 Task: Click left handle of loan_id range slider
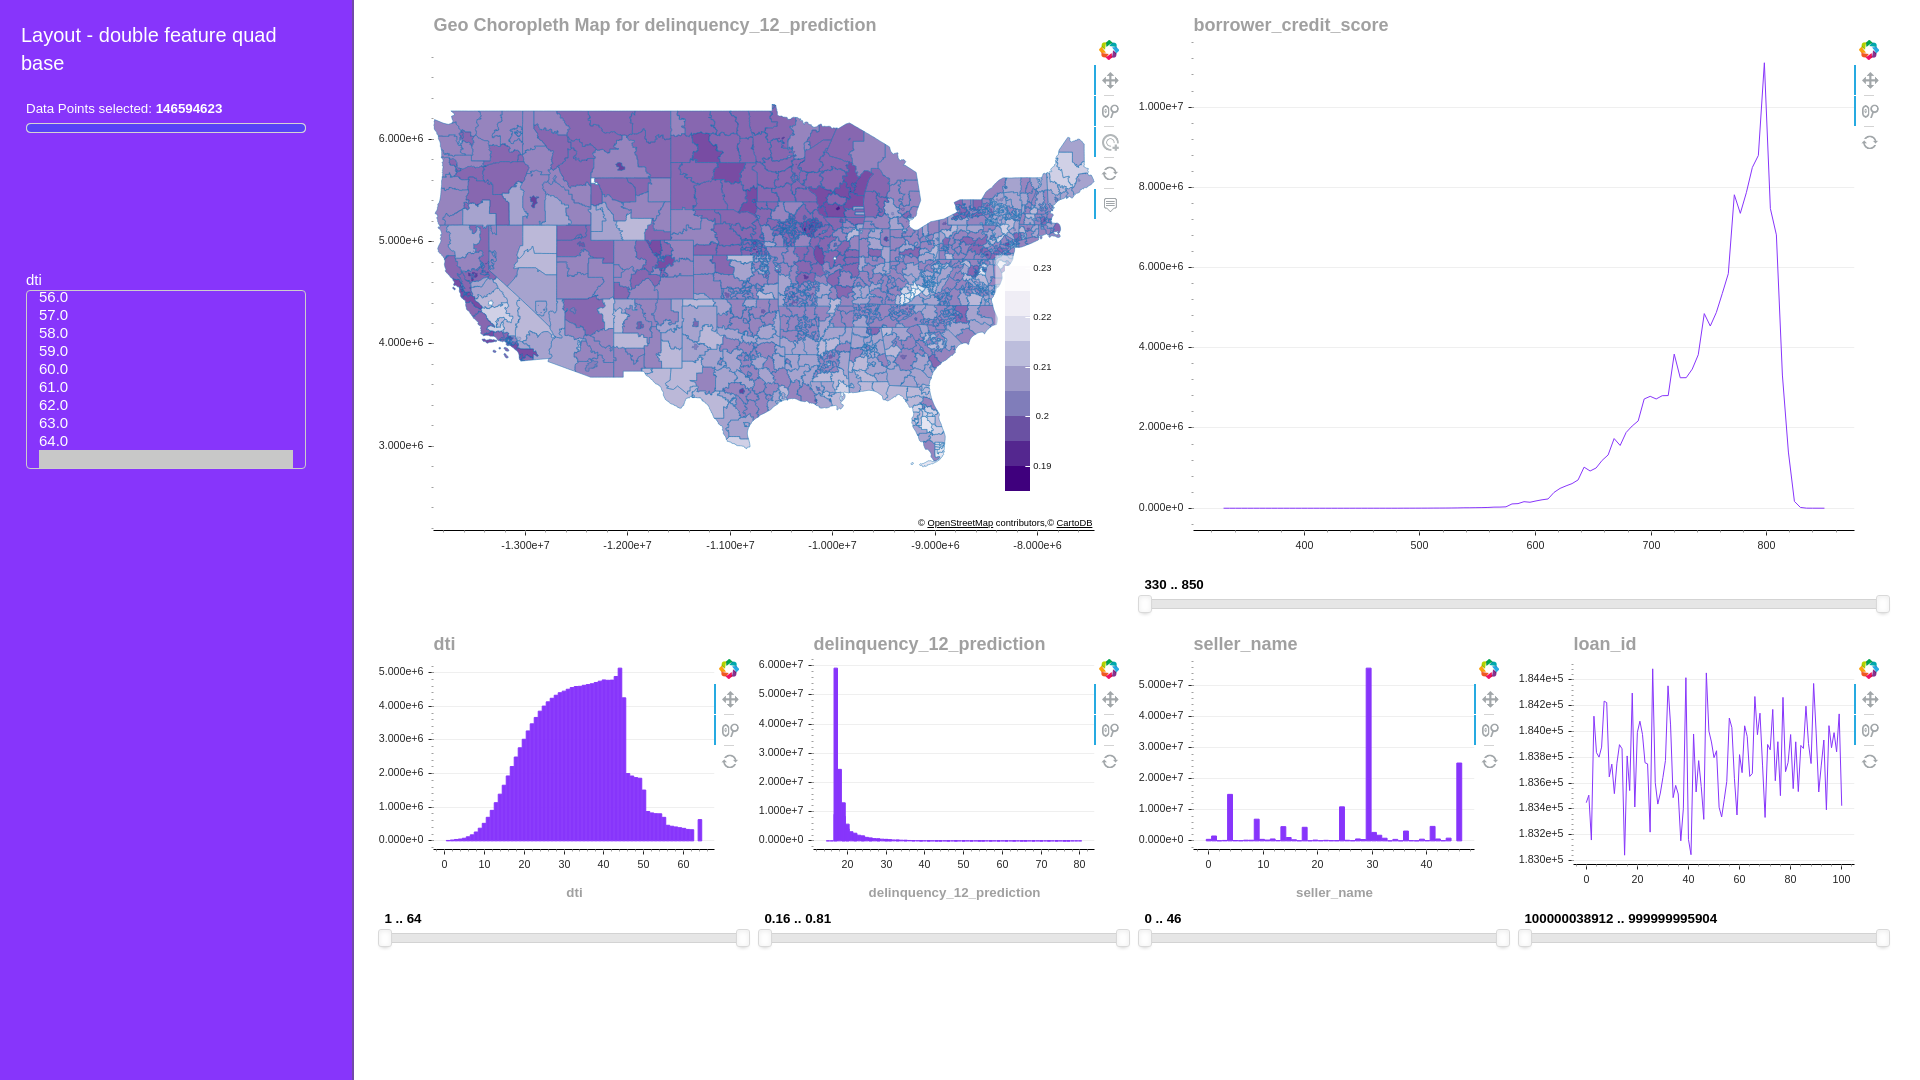tap(1525, 938)
